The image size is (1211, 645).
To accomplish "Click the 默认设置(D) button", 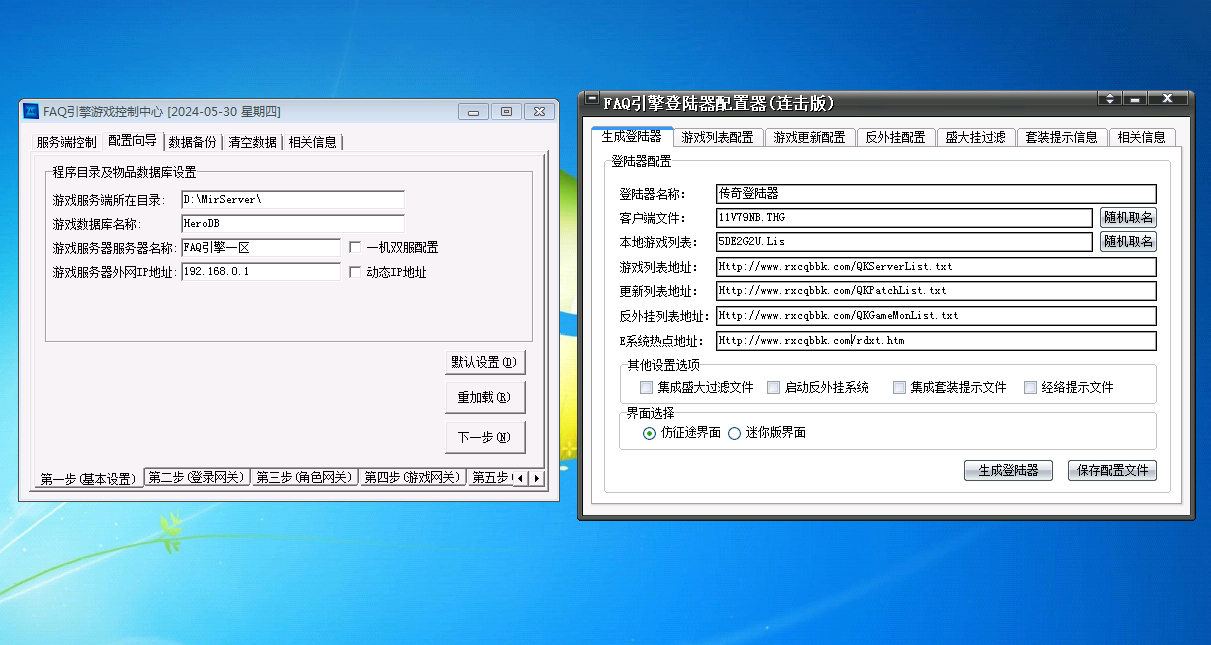I will (485, 362).
